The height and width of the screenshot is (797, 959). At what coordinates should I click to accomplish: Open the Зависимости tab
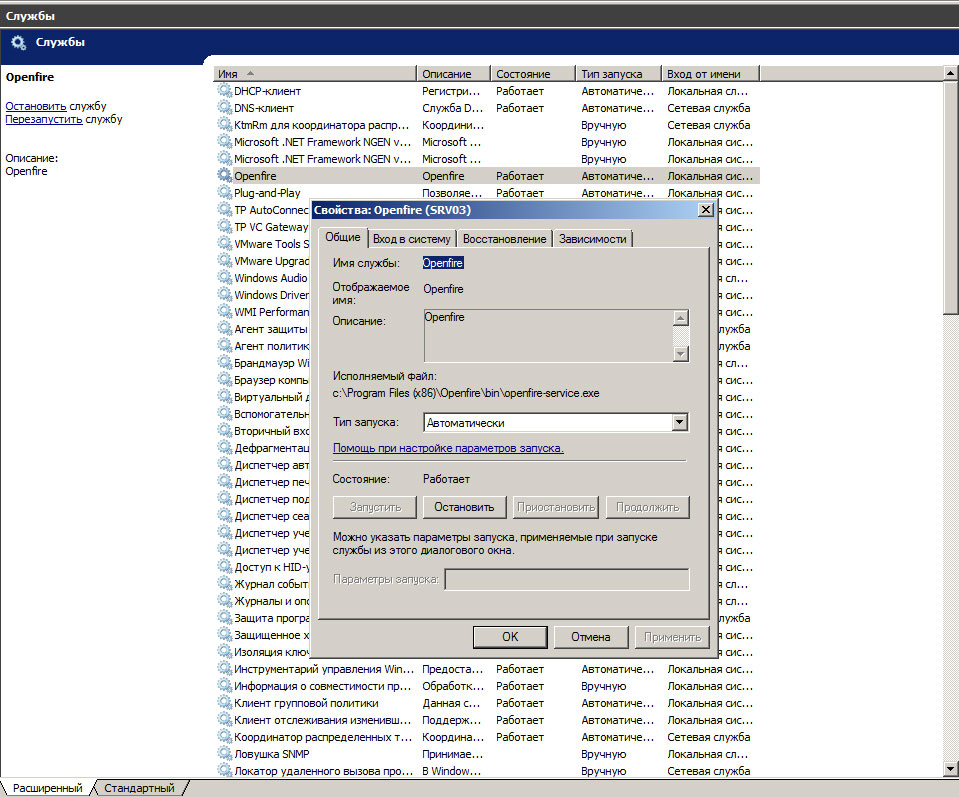coord(593,239)
